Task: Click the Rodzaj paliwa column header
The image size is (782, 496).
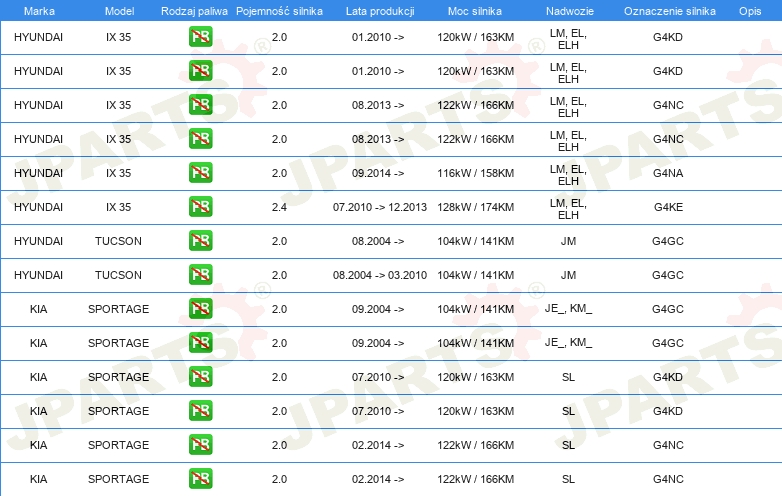Action: (194, 10)
